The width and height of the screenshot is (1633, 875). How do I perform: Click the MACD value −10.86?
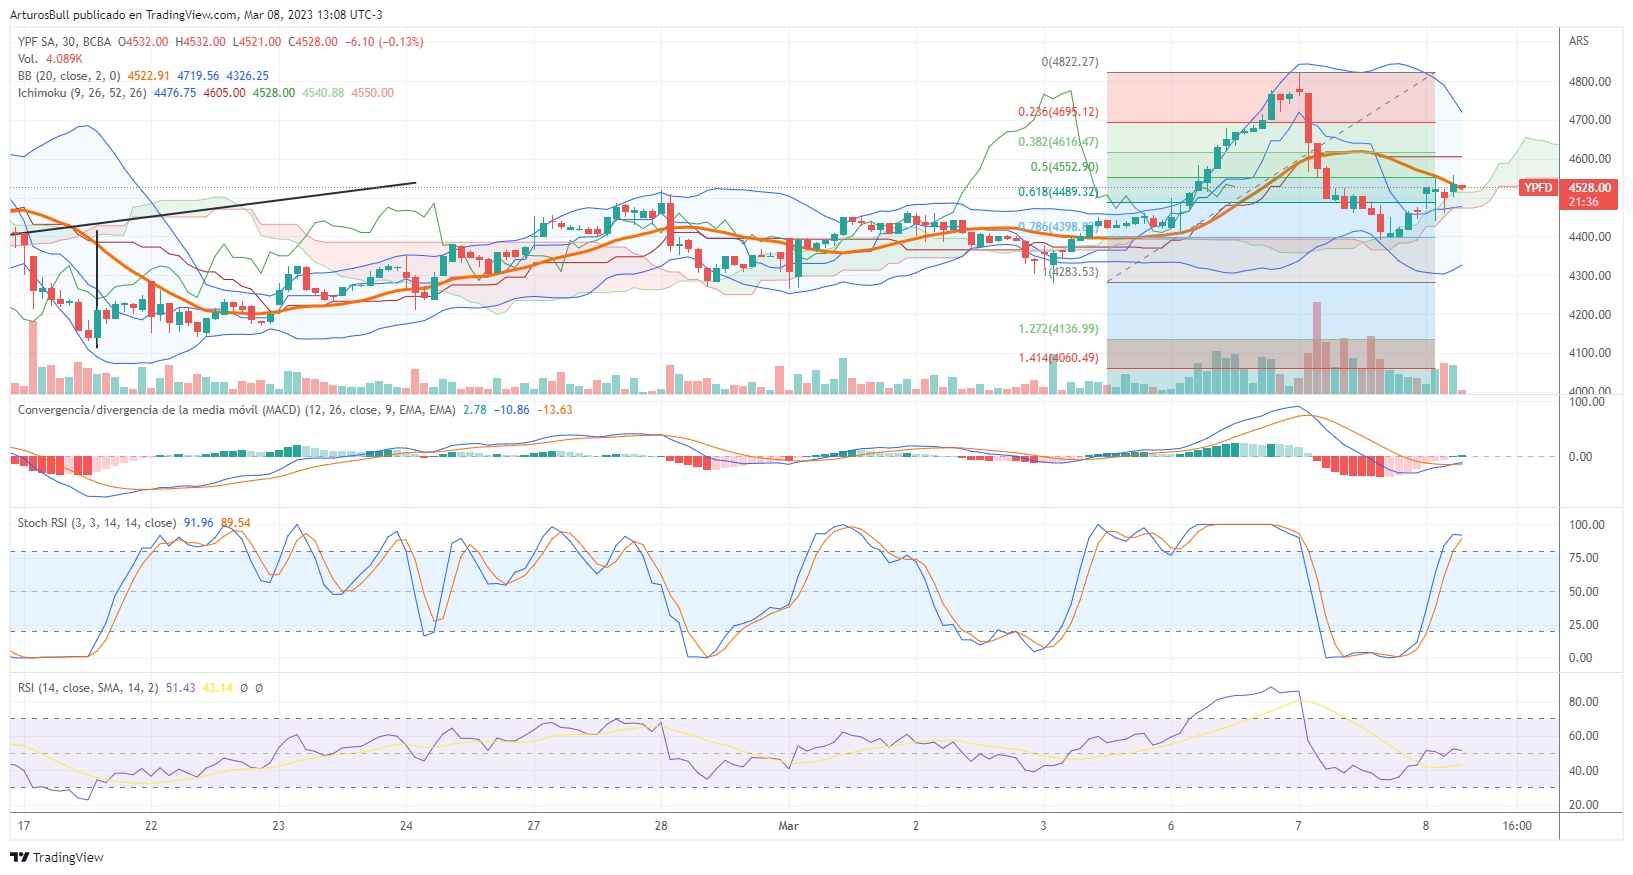tap(512, 410)
